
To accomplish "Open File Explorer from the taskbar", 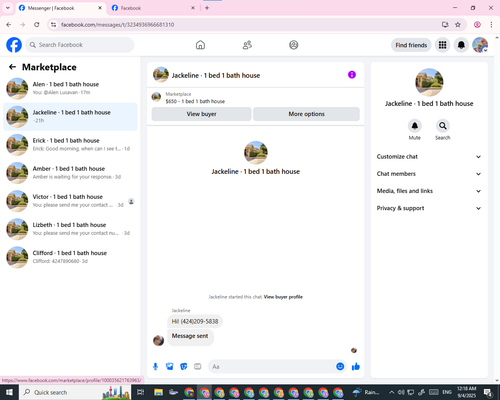I will coord(158,392).
